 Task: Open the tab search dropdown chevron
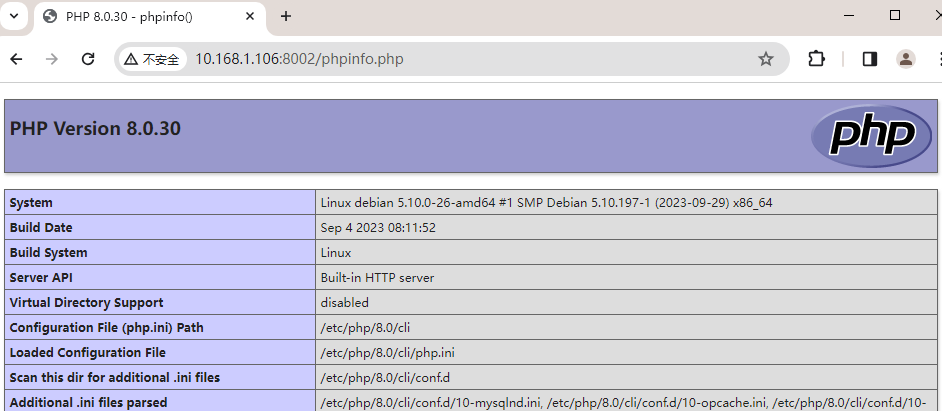pos(14,16)
